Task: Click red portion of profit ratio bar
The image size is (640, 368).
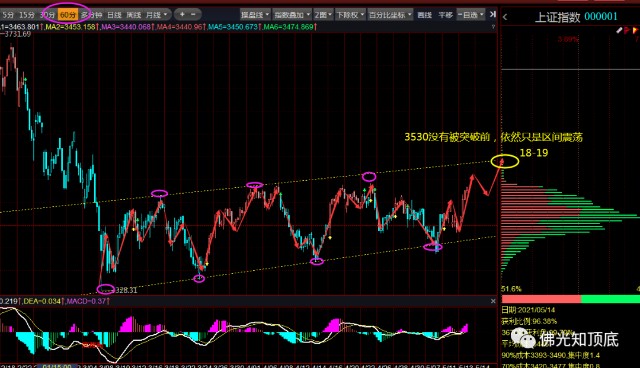Action: (x=541, y=299)
